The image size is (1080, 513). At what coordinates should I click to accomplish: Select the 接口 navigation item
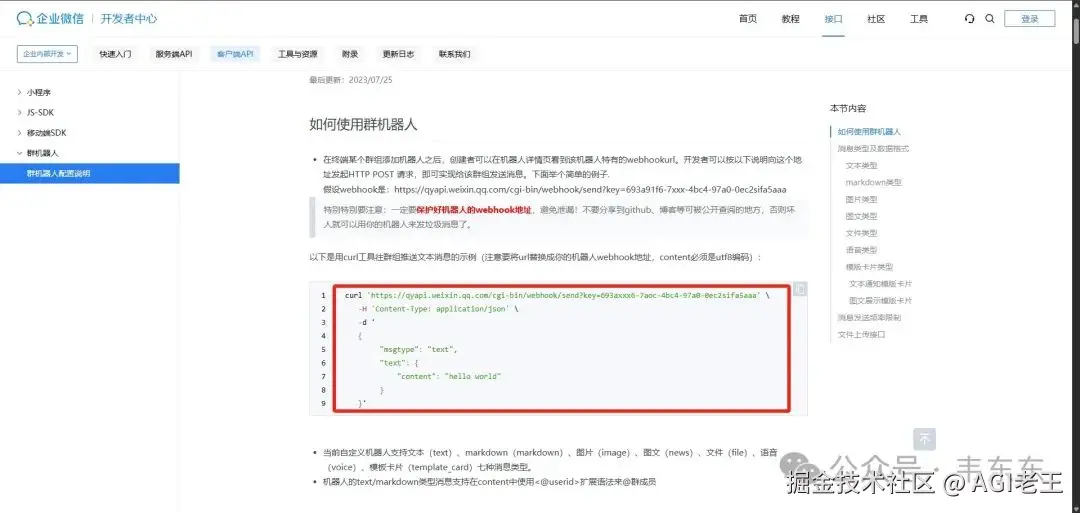(833, 19)
